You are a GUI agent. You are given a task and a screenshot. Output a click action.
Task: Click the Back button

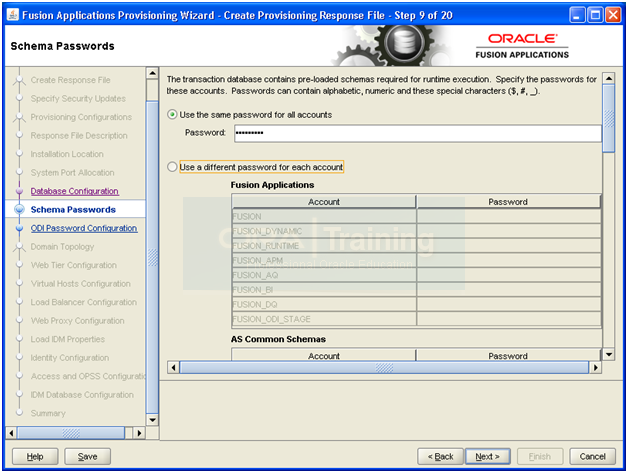tap(440, 457)
